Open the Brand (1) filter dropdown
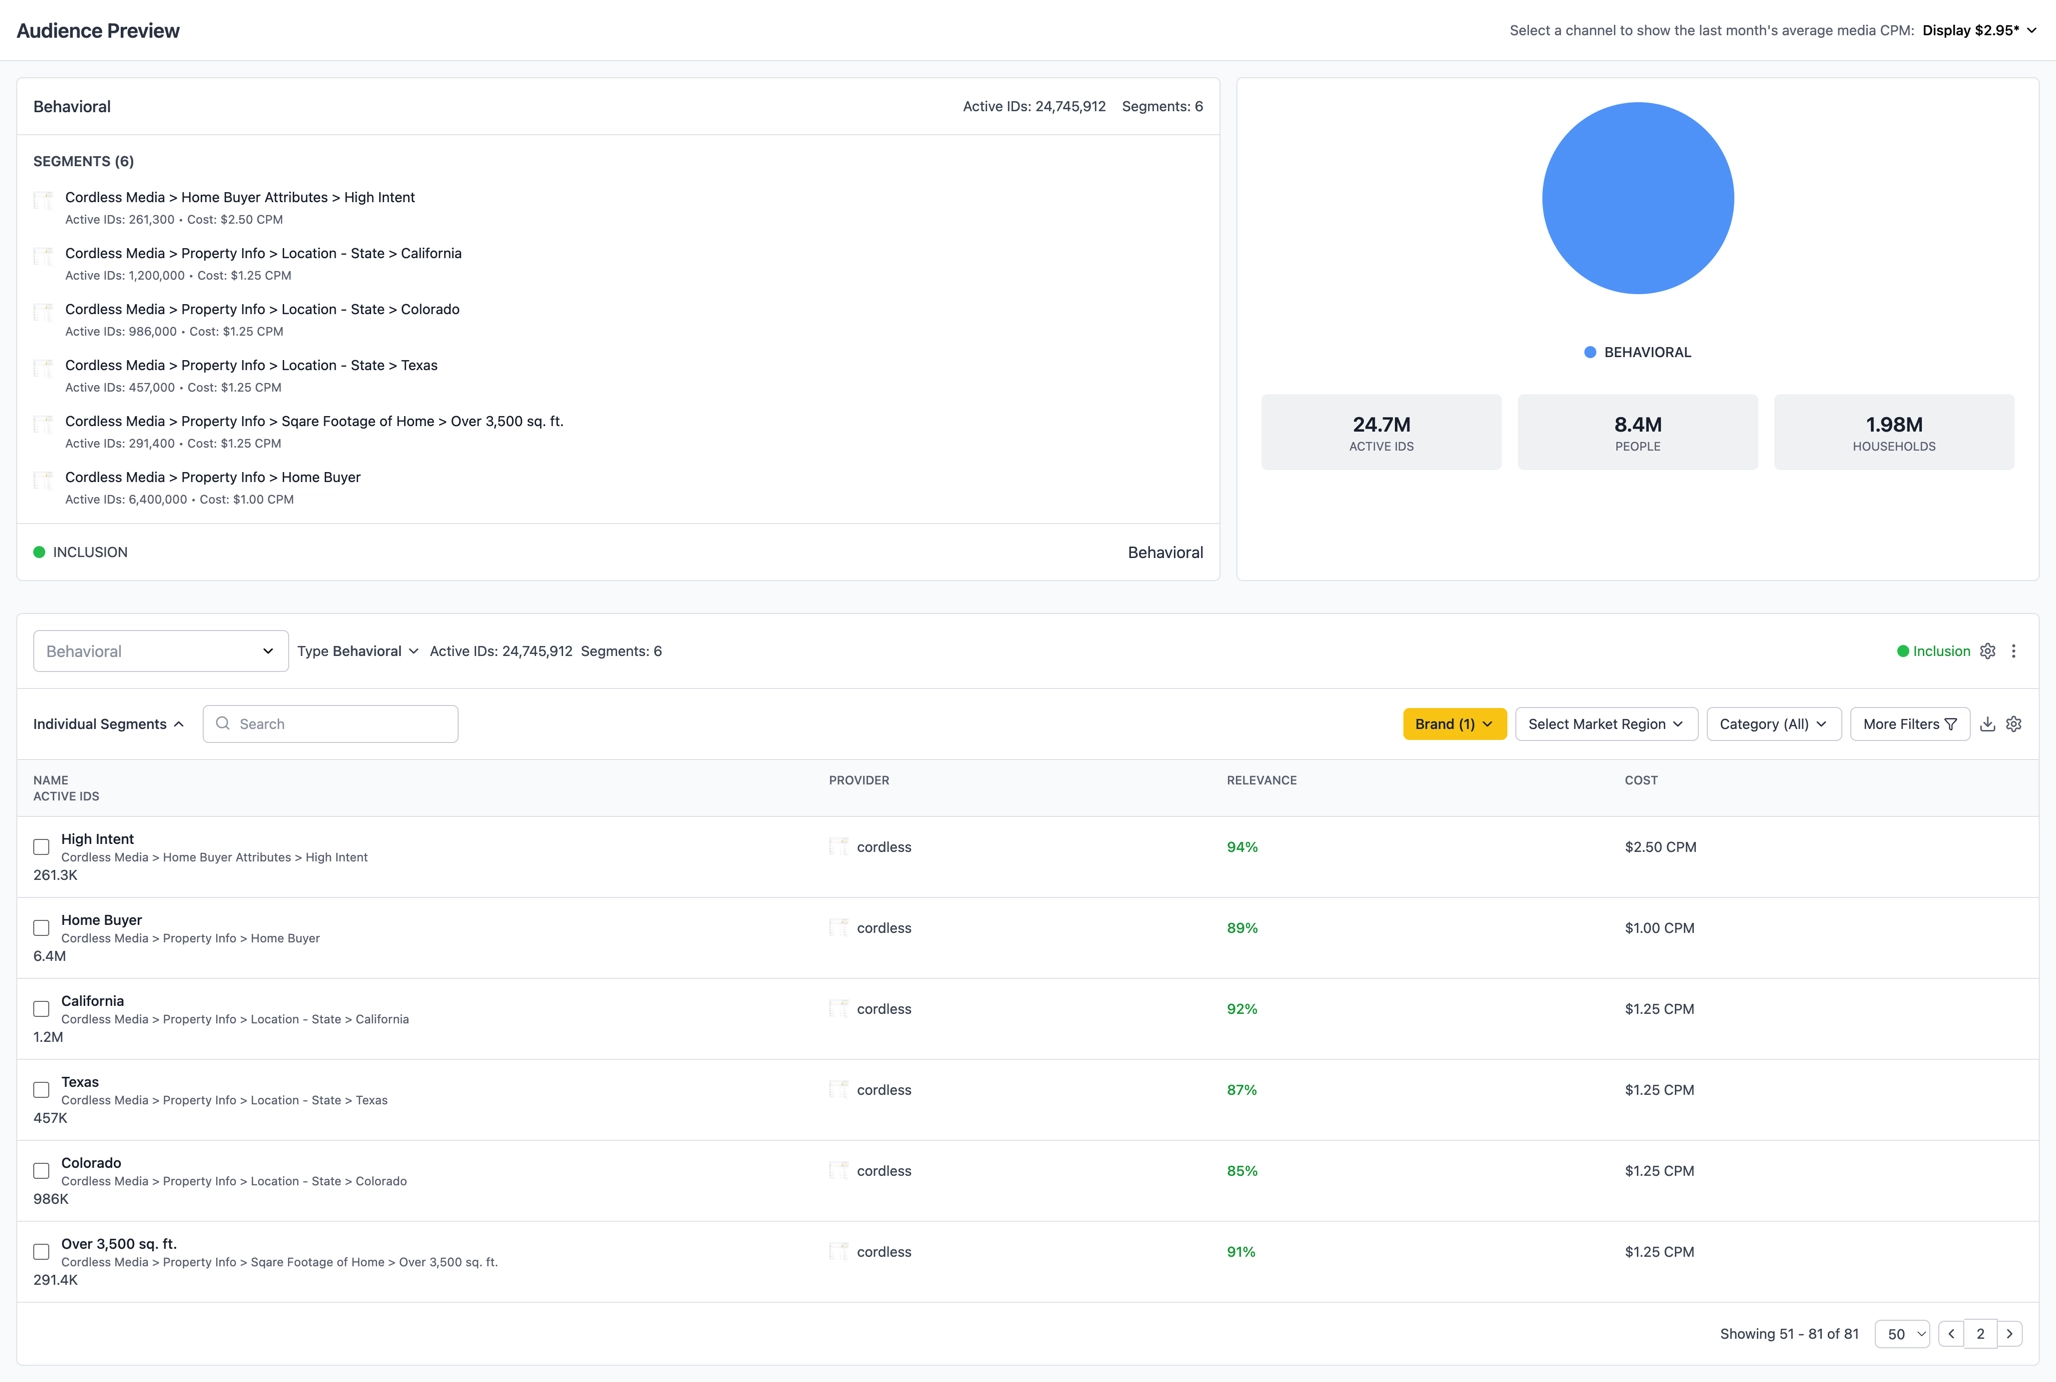2056x1382 pixels. (1453, 724)
